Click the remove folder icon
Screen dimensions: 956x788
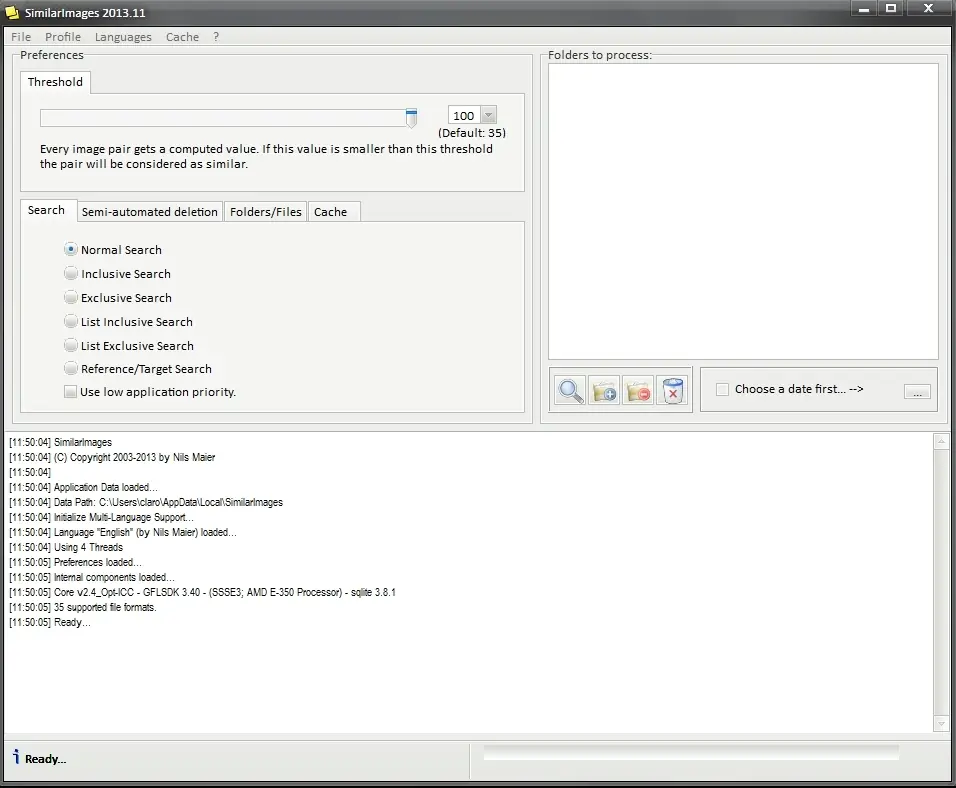pos(638,390)
